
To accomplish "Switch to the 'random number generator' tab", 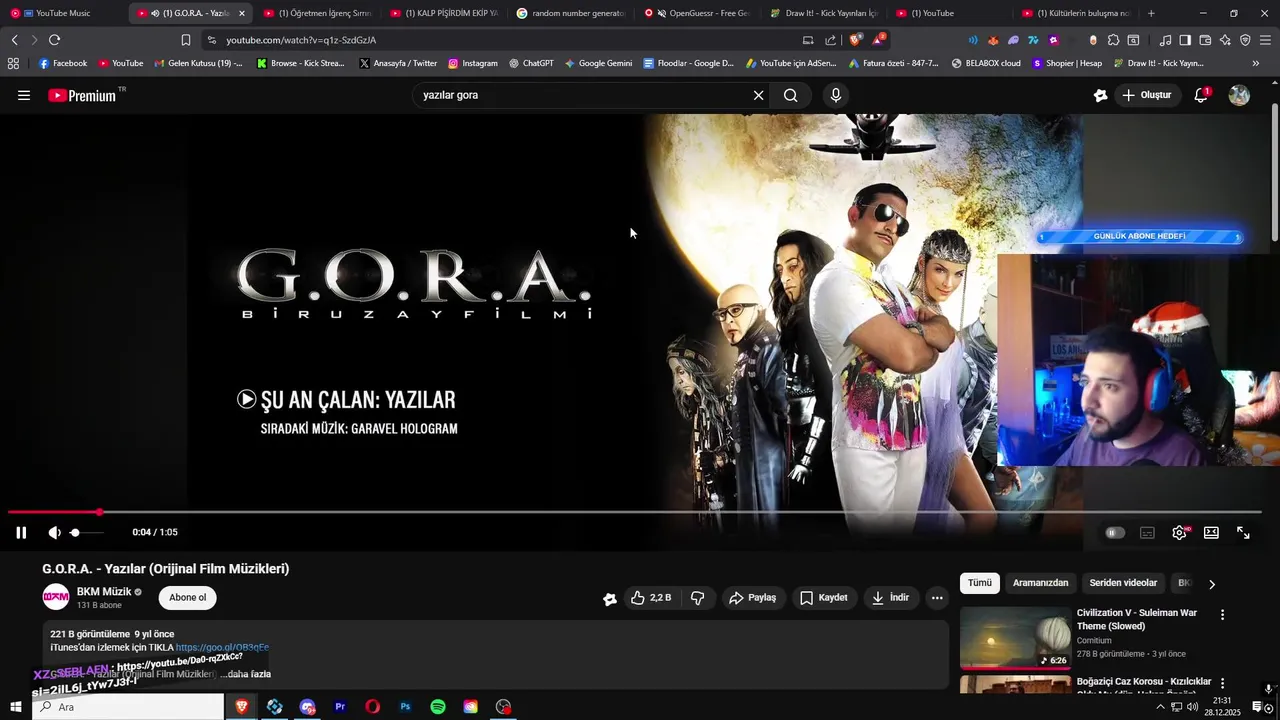I will 570,13.
